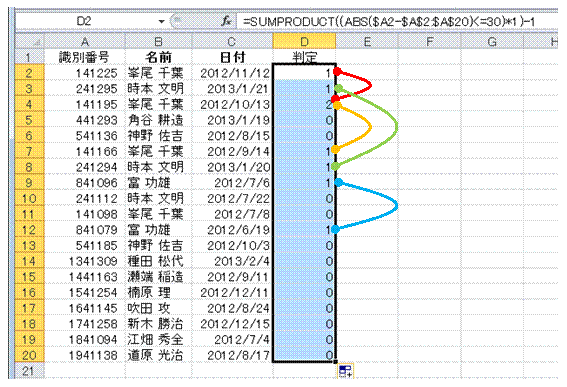Click the fx insert function icon
This screenshot has height=387, width=567.
tap(226, 21)
